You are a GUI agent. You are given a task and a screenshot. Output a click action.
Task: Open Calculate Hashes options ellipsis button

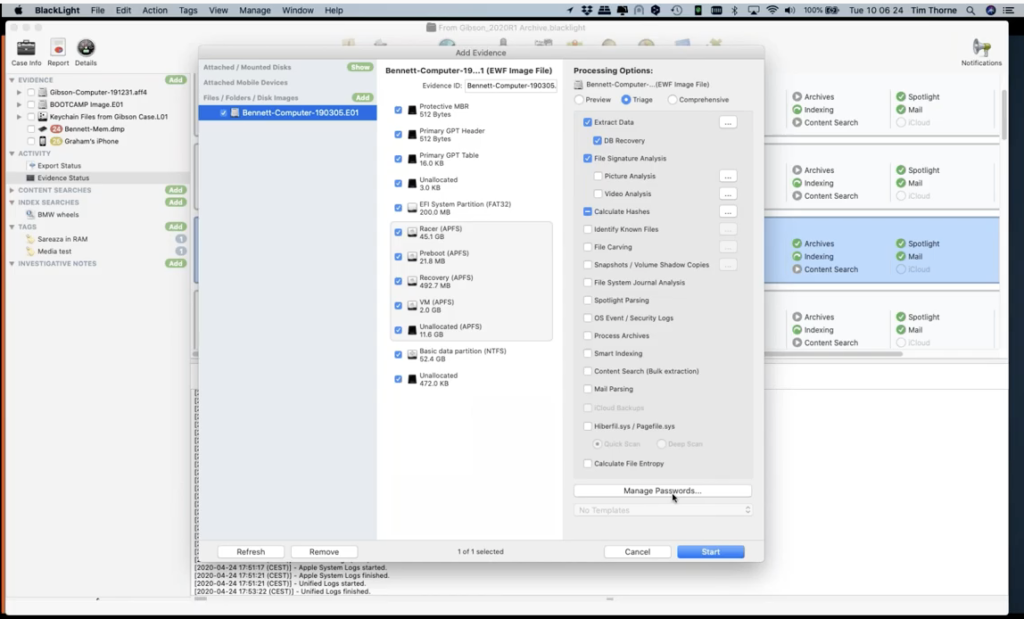click(x=728, y=212)
